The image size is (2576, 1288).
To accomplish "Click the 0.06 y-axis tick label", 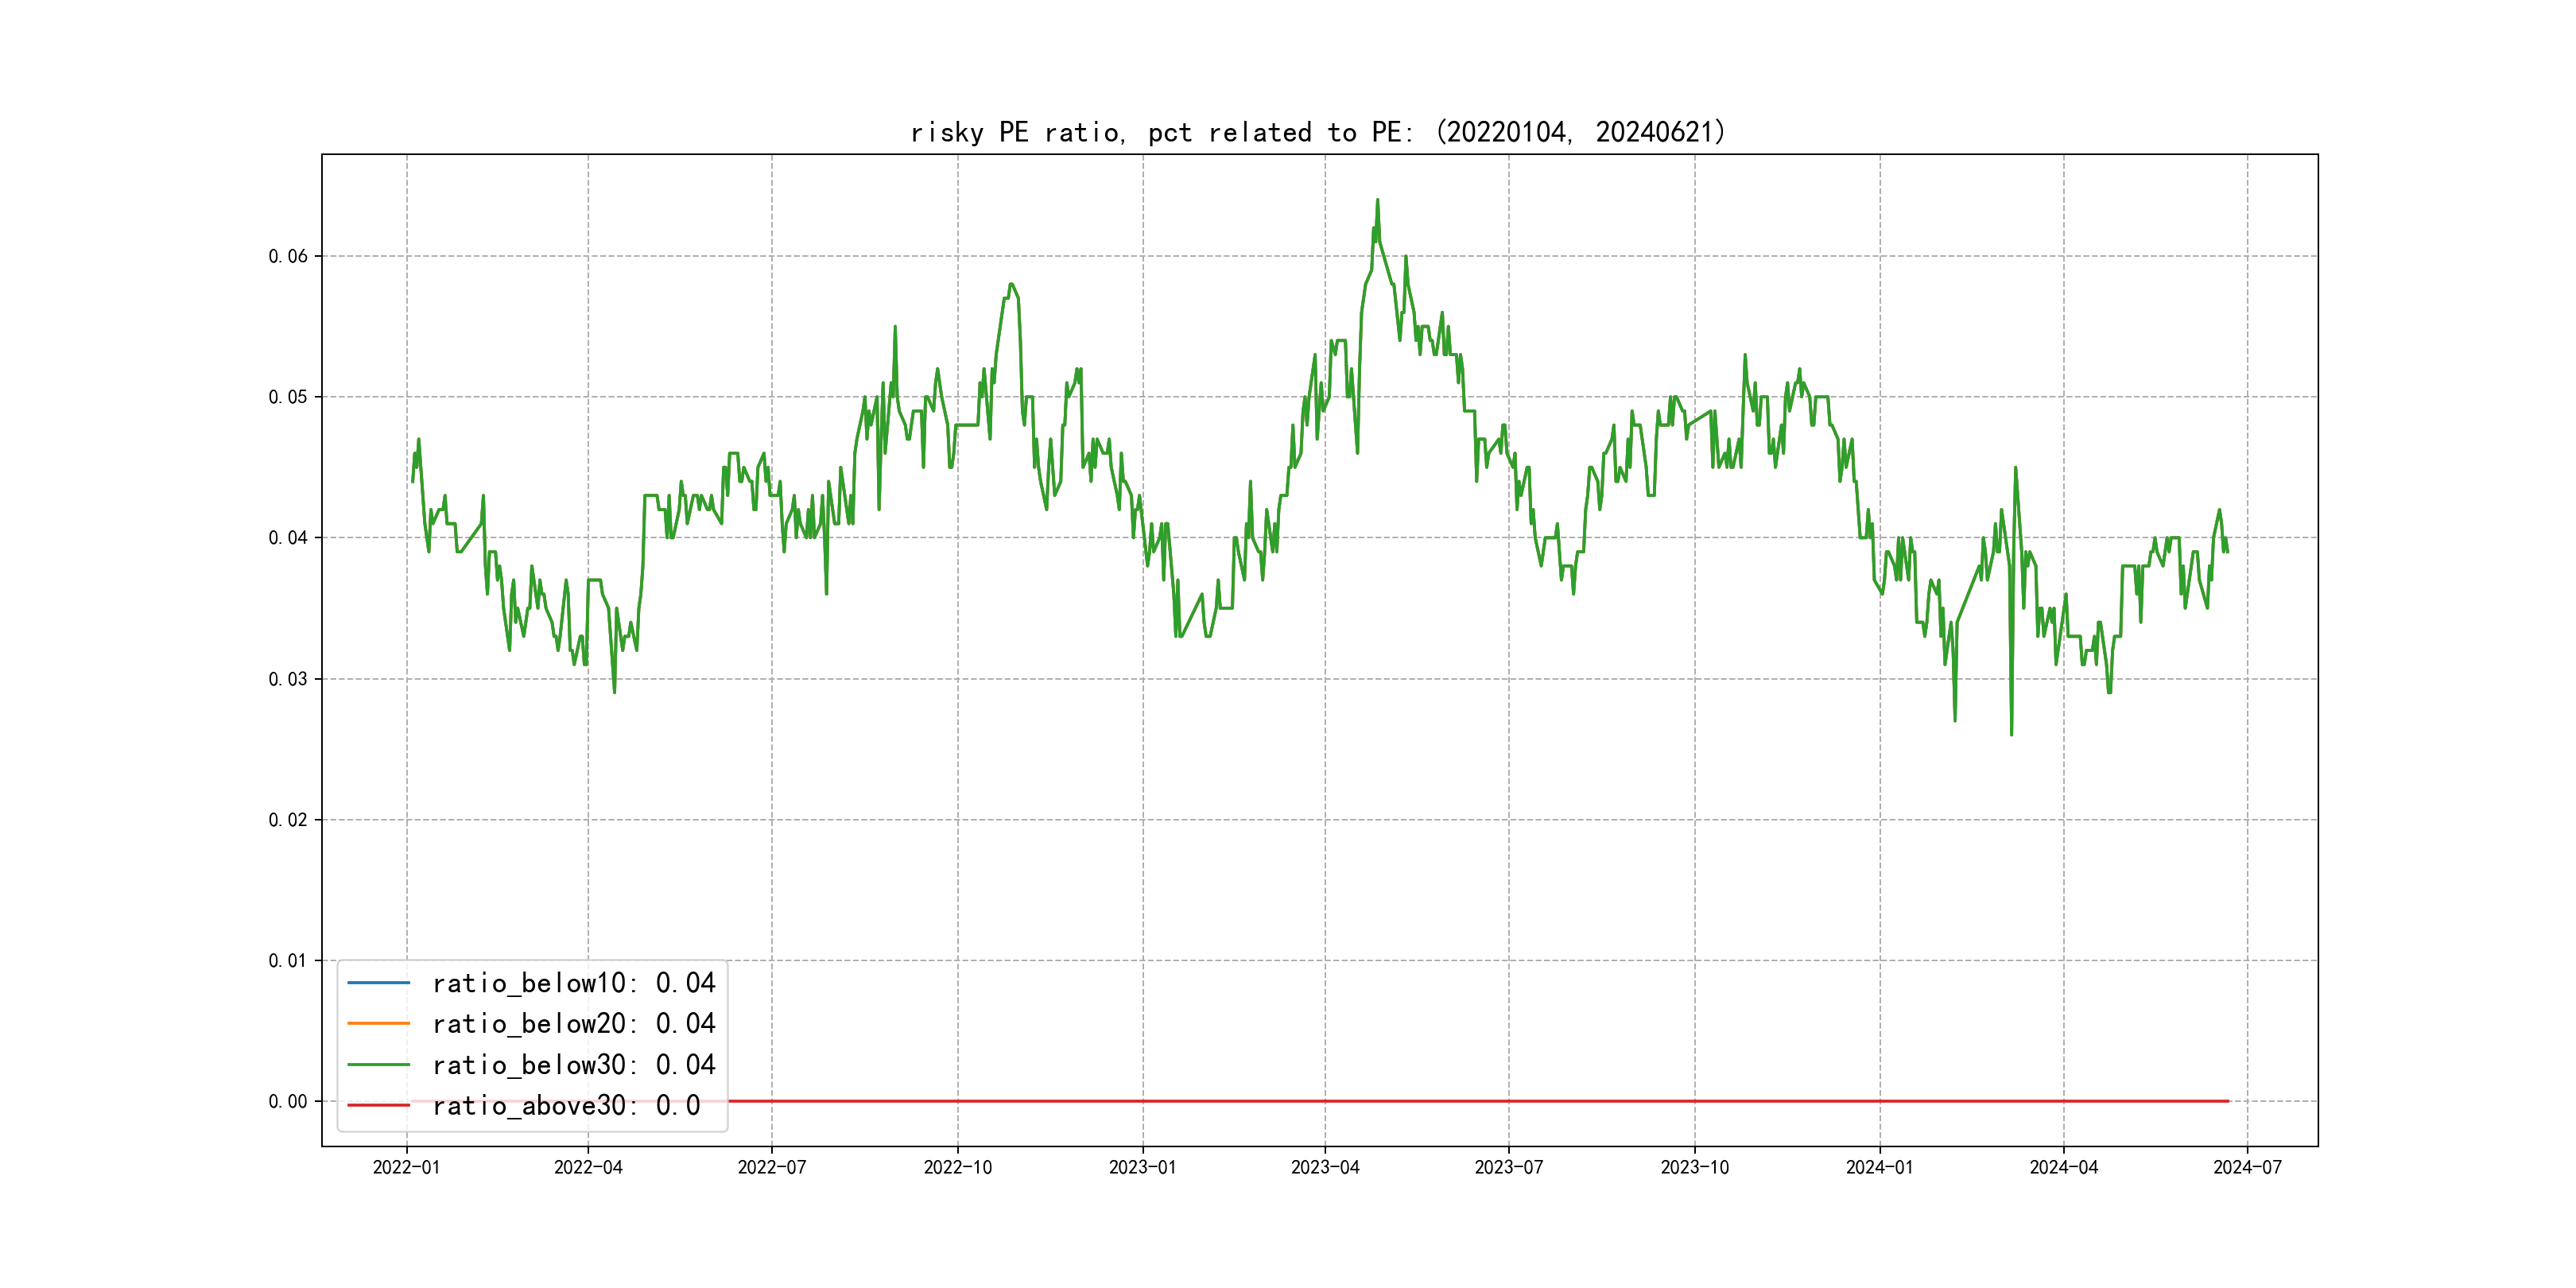I will pos(288,256).
